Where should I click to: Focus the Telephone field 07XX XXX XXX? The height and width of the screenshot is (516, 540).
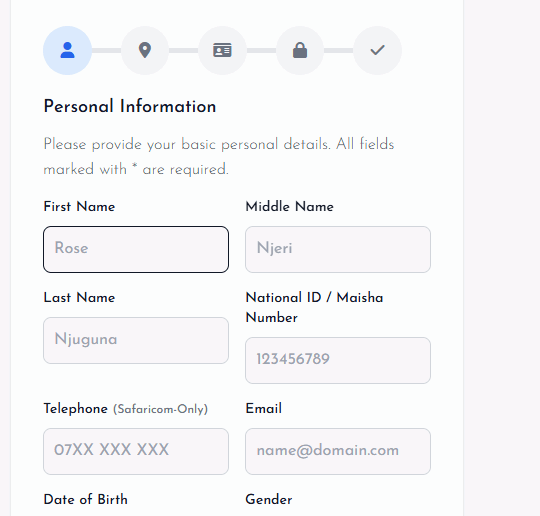[x=136, y=451]
